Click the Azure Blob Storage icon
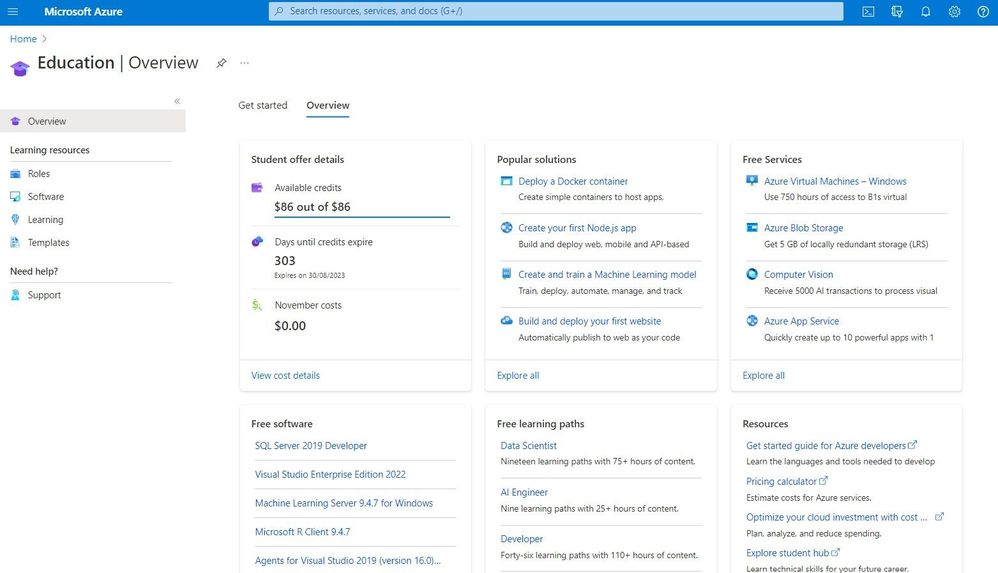The height and width of the screenshot is (573, 998). [752, 227]
